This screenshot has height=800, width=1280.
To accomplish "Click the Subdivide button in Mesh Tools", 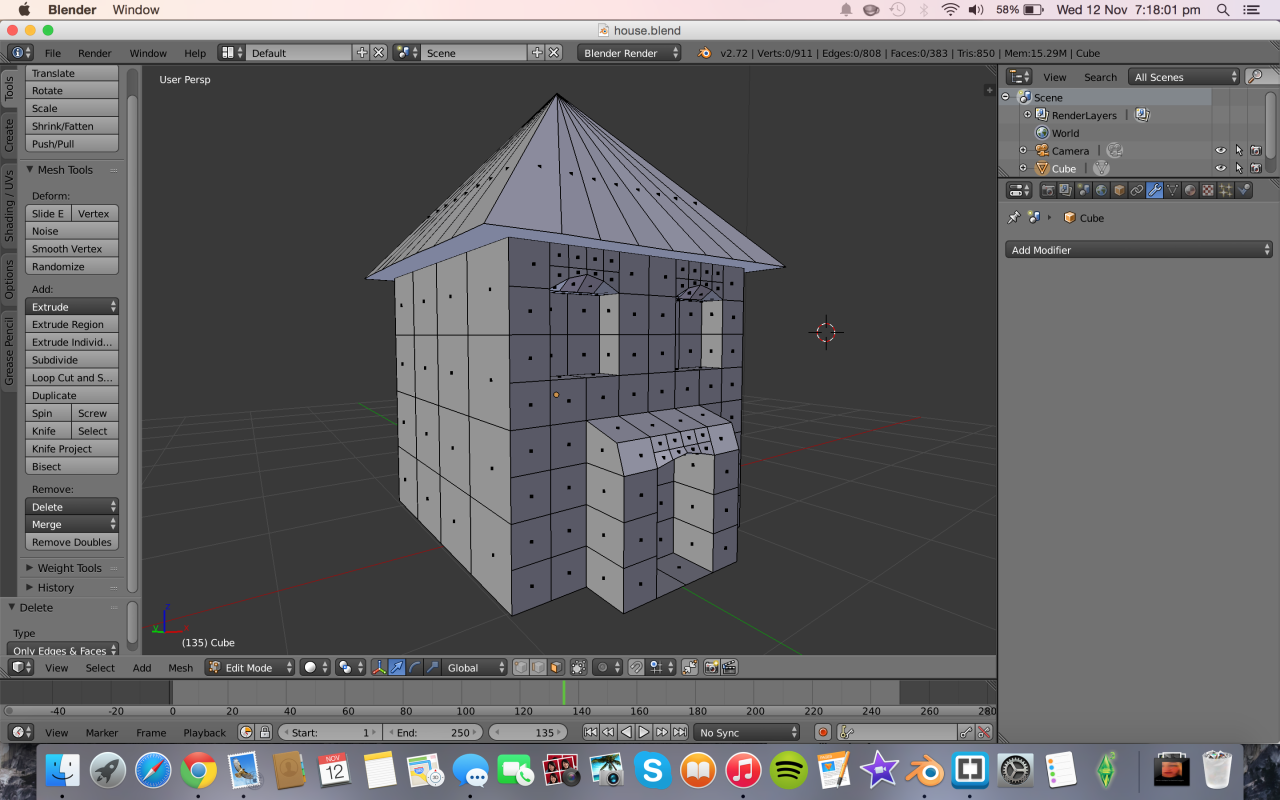I will (x=71, y=359).
